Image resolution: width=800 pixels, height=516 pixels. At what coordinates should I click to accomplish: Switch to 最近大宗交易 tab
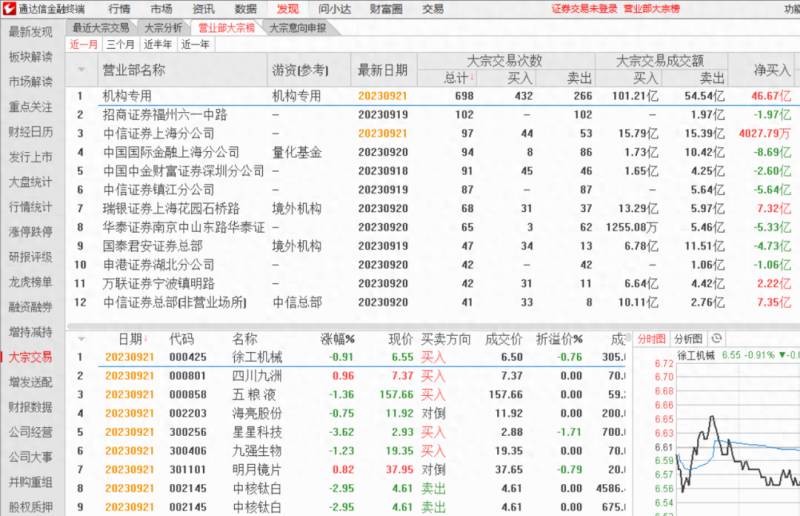pyautogui.click(x=101, y=28)
